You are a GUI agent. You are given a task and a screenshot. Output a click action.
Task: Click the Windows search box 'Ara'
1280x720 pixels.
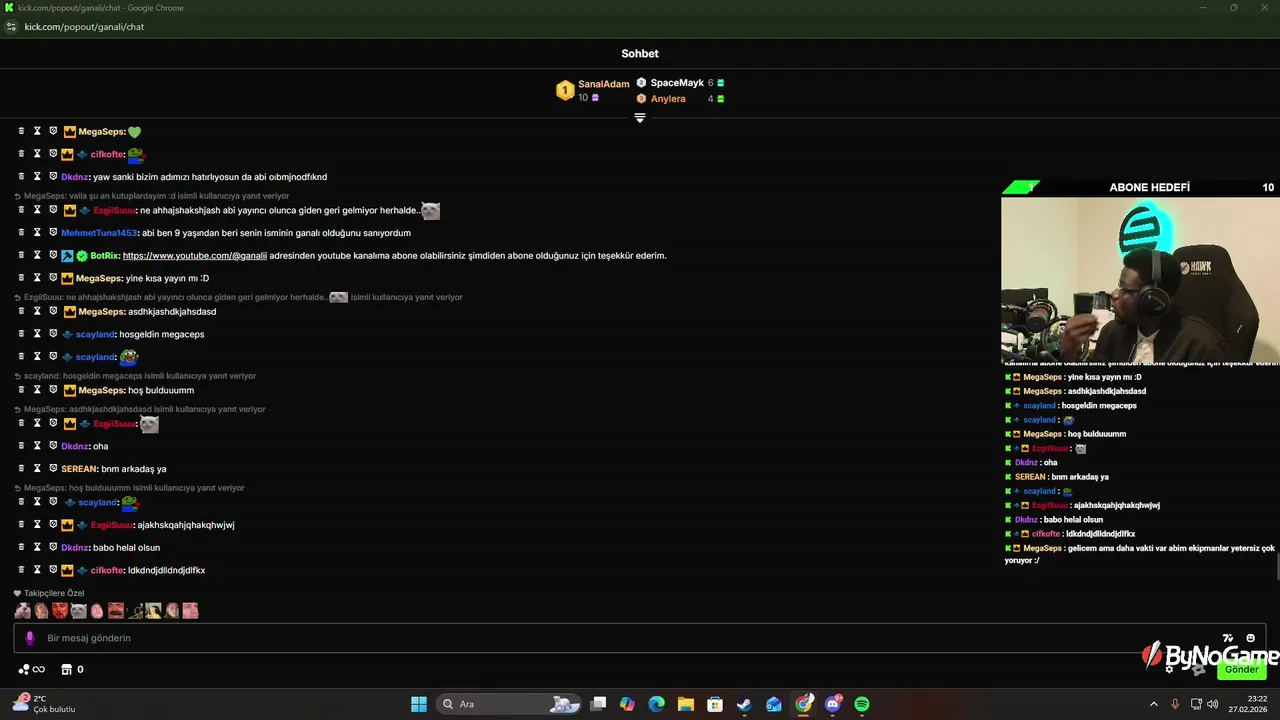510,704
